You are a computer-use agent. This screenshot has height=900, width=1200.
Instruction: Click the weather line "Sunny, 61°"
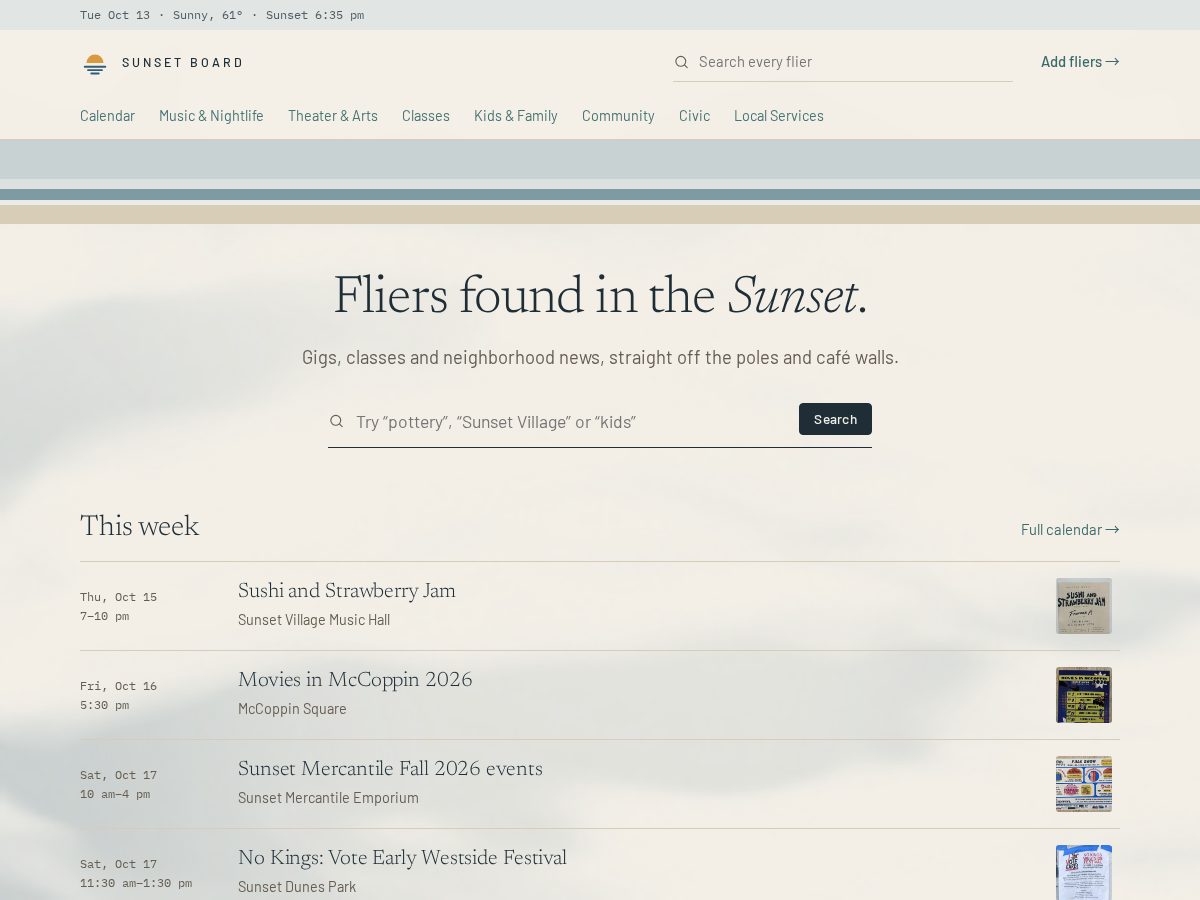click(208, 15)
